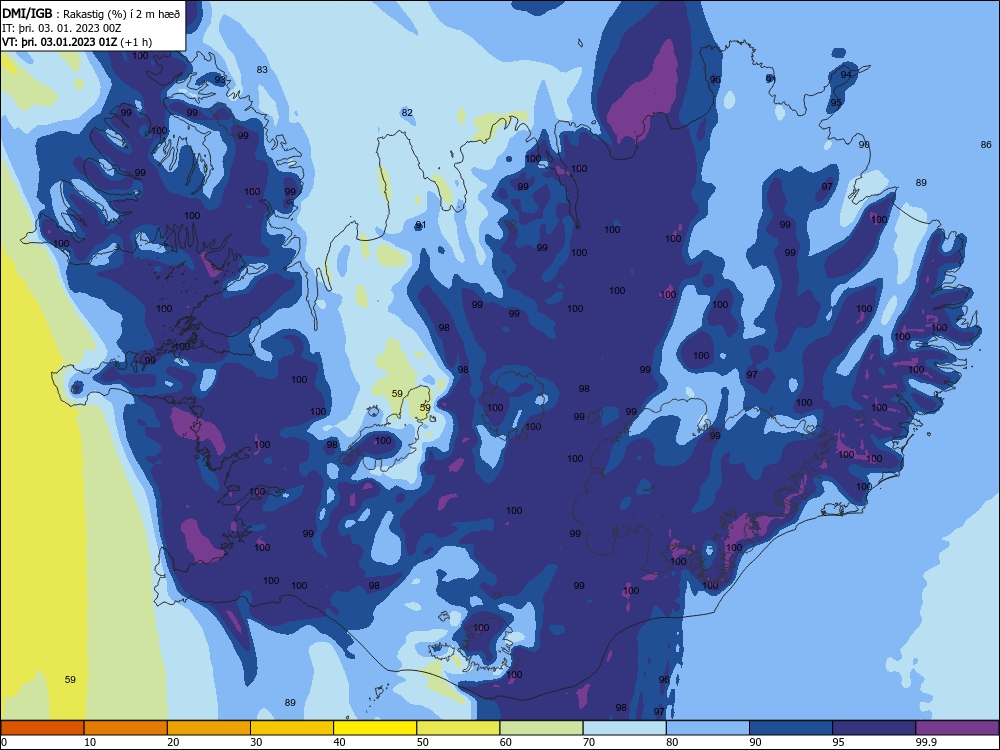Click the humidity value '83' on the map
The width and height of the screenshot is (1000, 750).
(262, 70)
